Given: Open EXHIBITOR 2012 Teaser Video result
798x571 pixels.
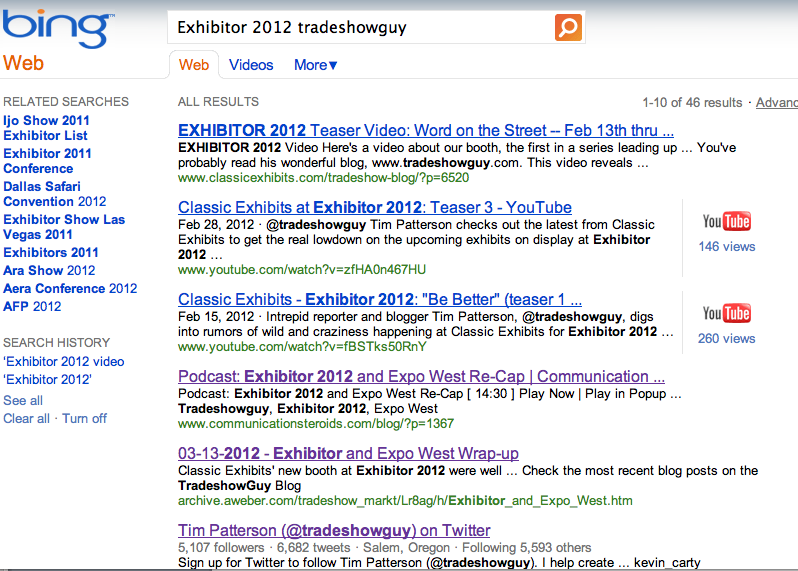Looking at the screenshot, I should [426, 130].
